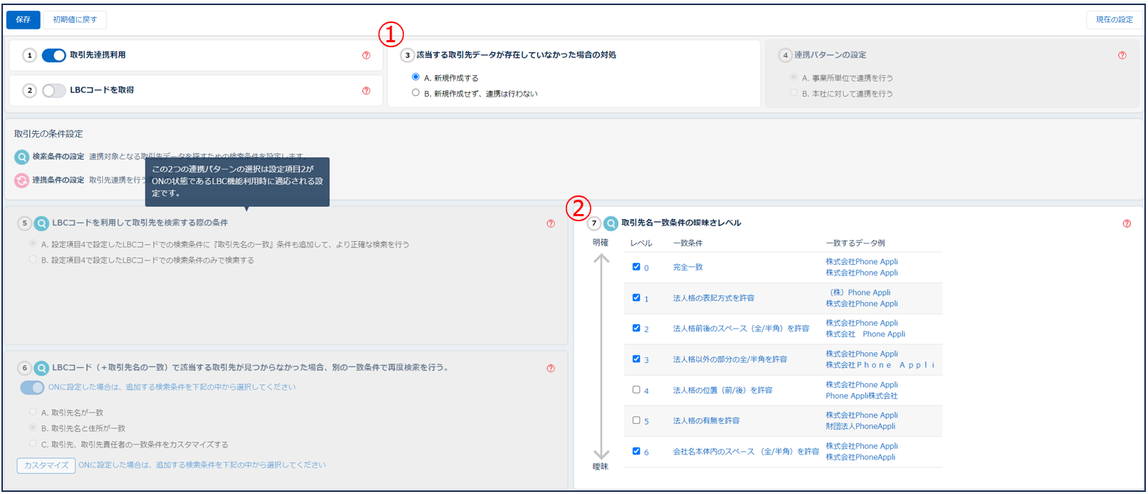Open help icon for 曖昧さレベル section

[1127, 223]
